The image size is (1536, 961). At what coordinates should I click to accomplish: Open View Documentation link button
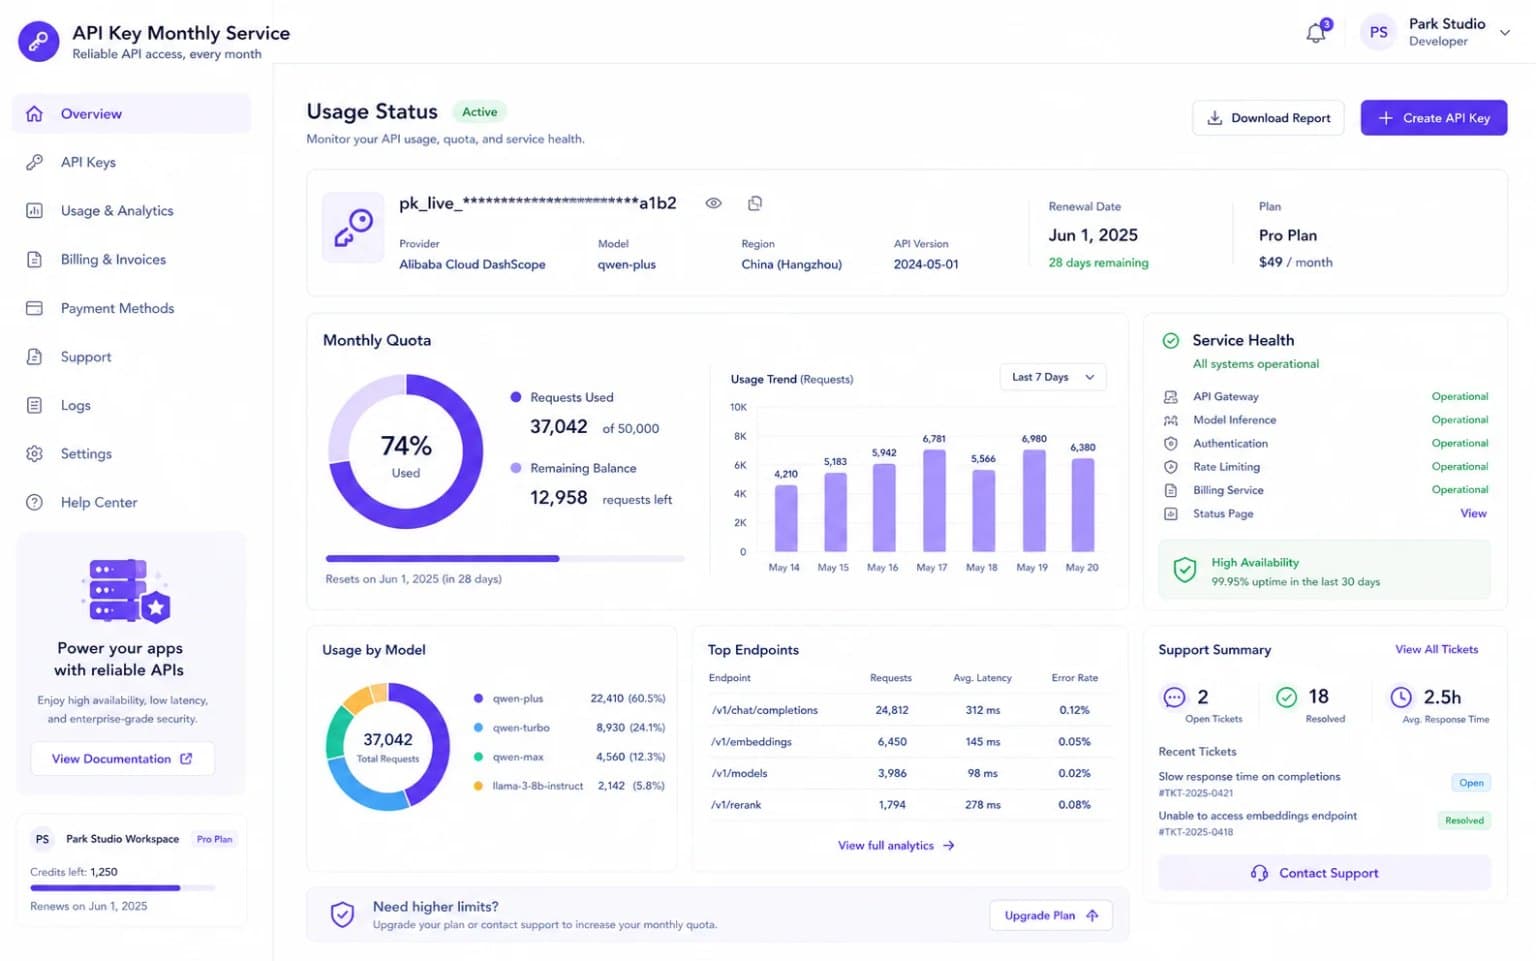[122, 759]
